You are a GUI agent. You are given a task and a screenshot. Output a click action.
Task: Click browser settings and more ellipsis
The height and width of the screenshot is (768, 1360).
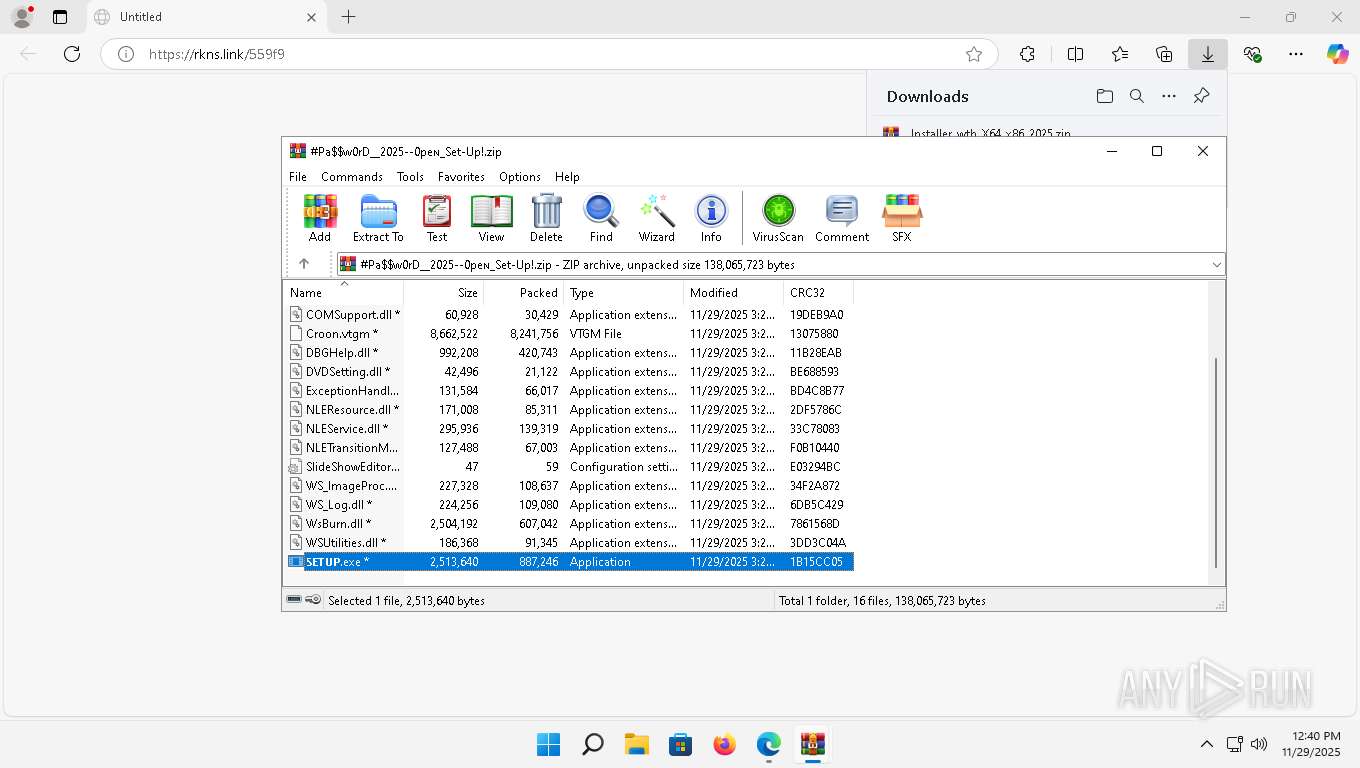(1296, 54)
